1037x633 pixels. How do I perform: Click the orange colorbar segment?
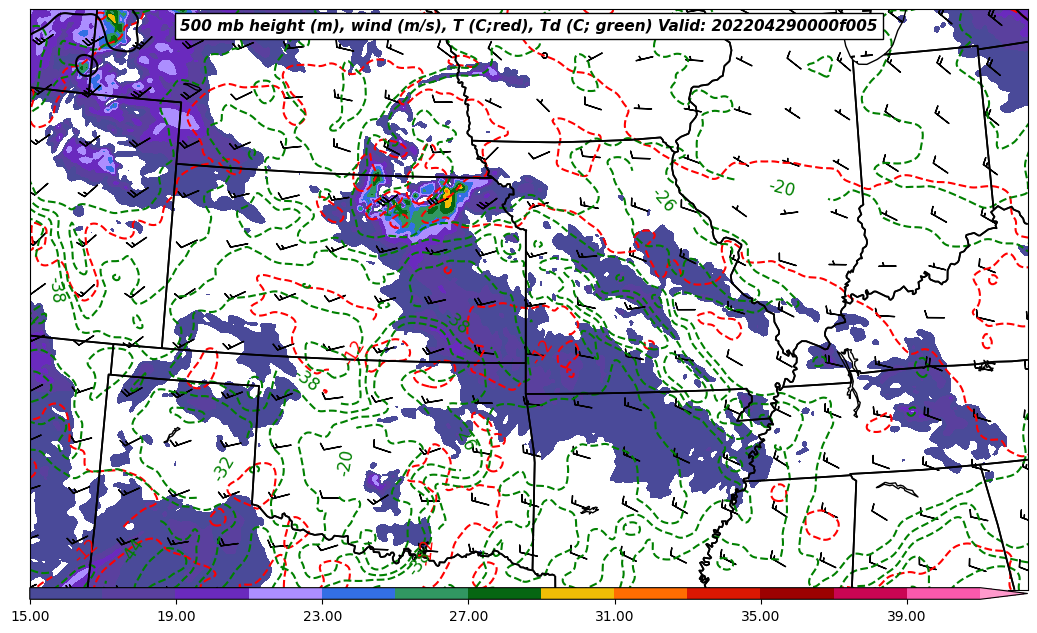pyautogui.click(x=650, y=593)
